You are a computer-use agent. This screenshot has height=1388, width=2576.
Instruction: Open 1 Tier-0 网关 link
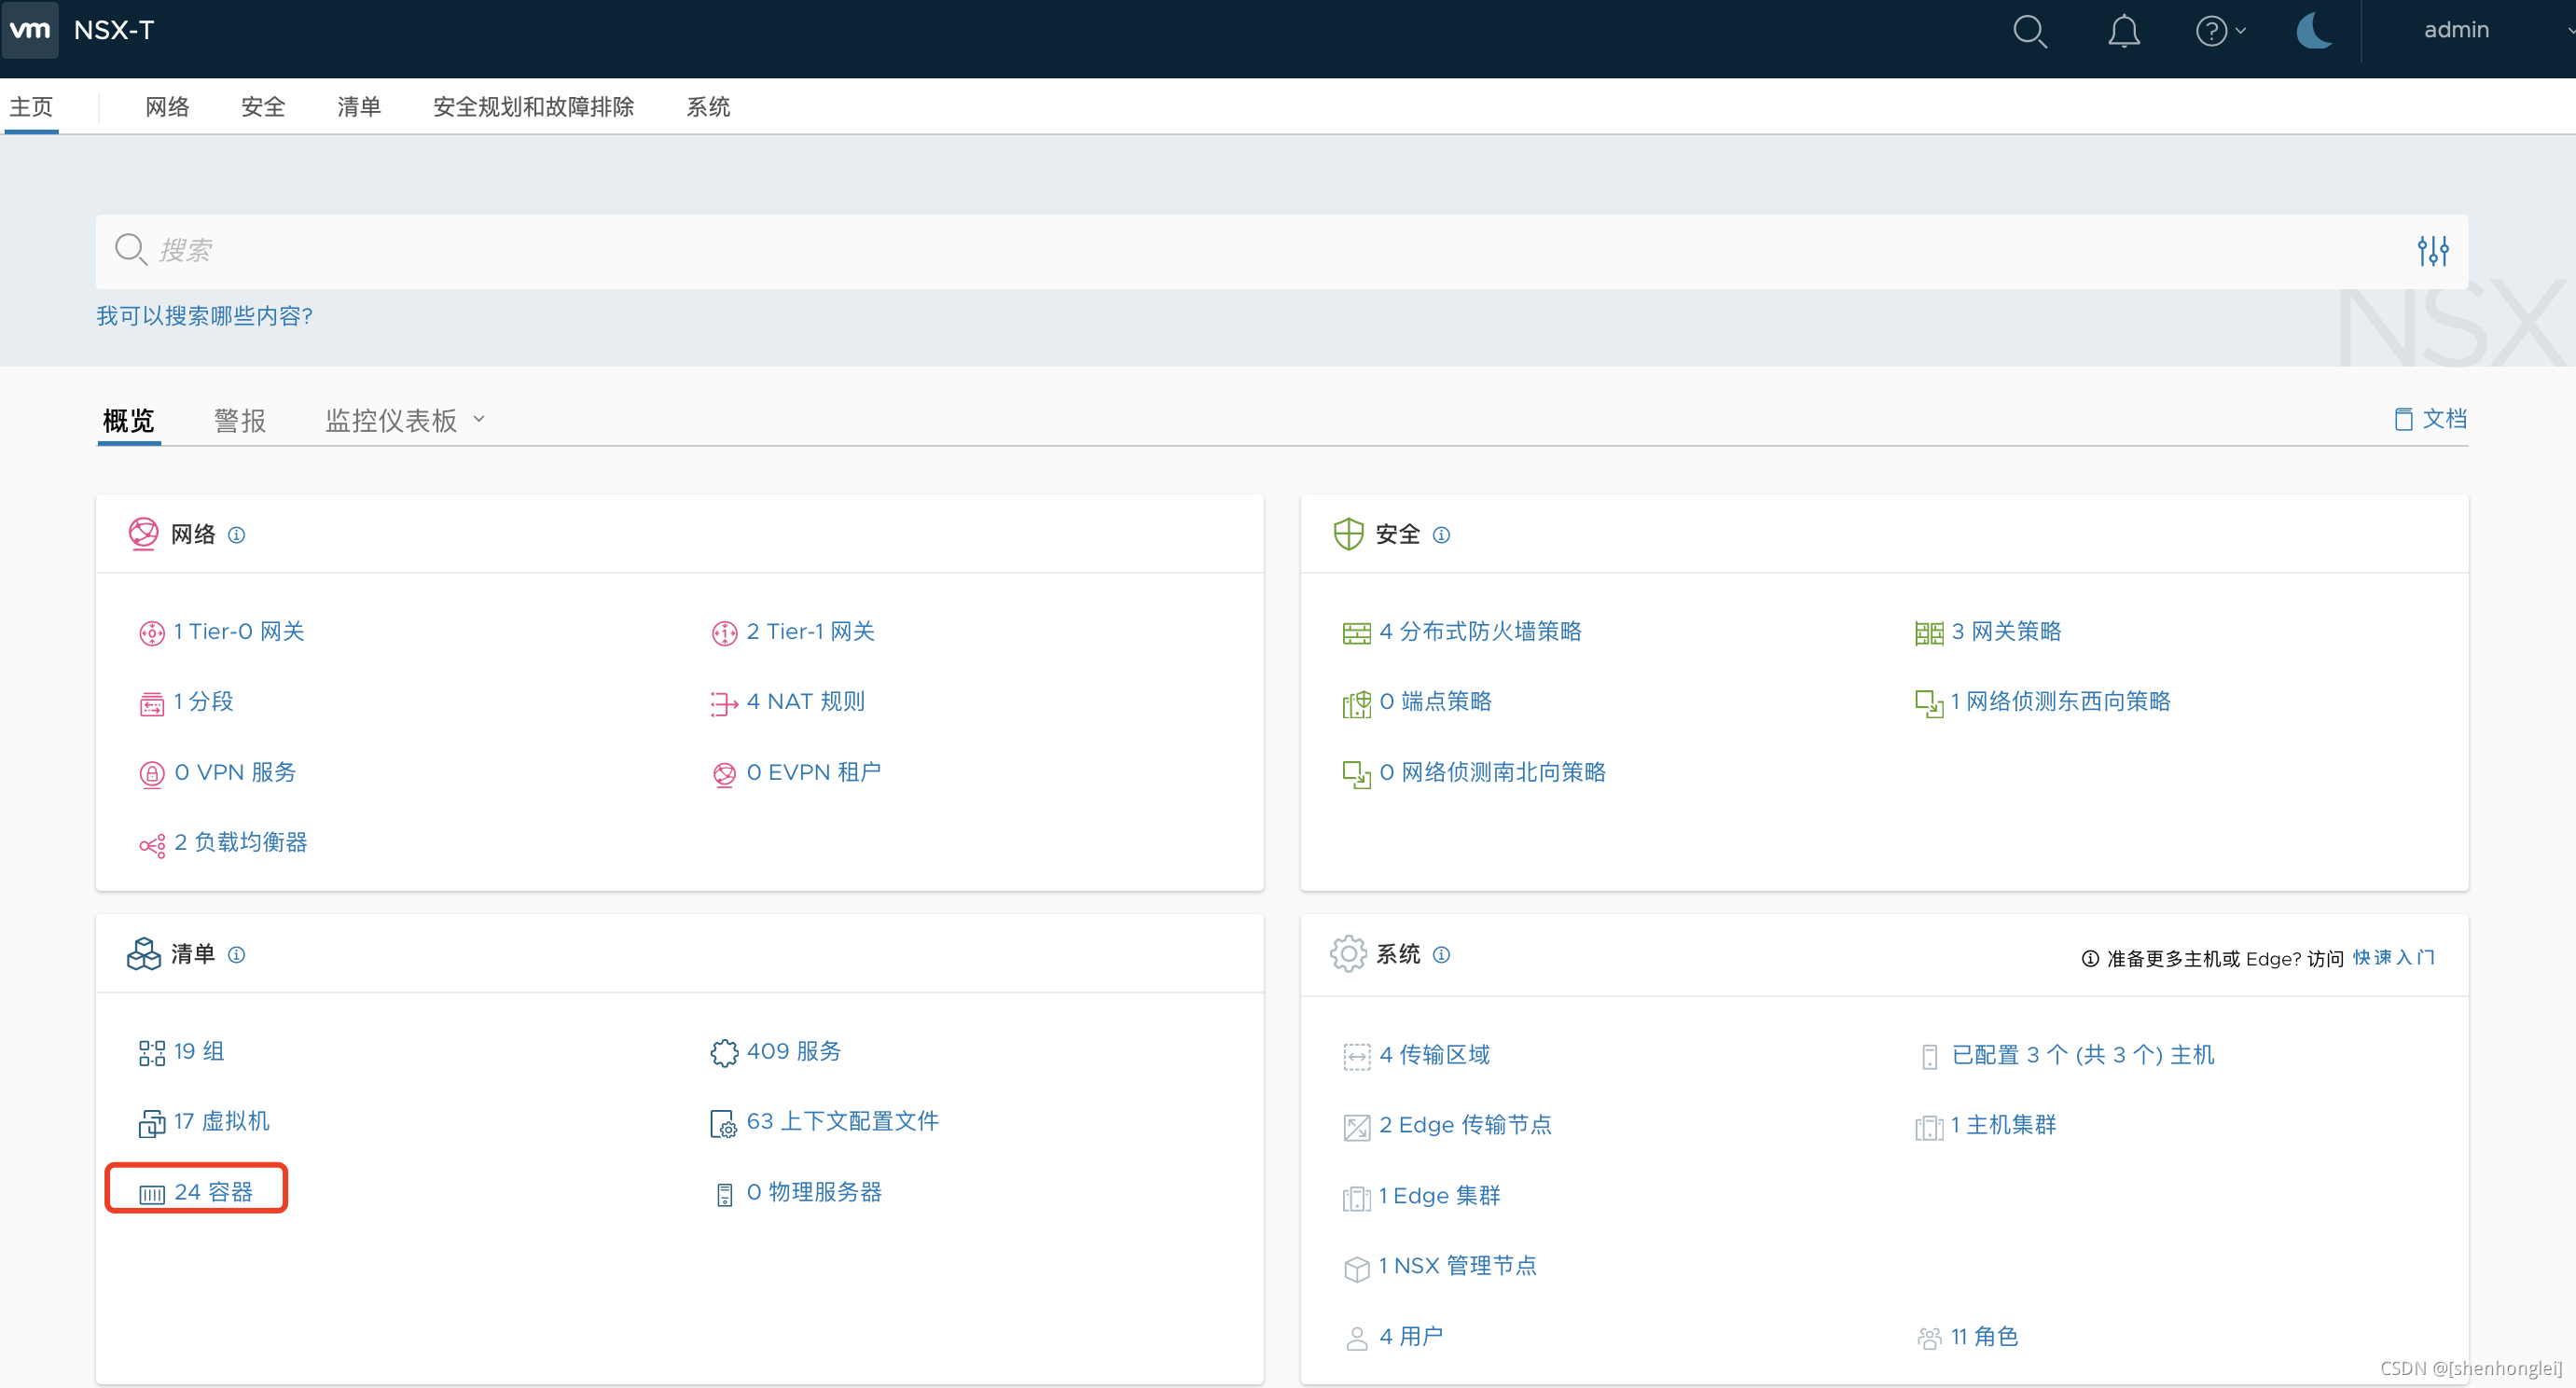(238, 631)
